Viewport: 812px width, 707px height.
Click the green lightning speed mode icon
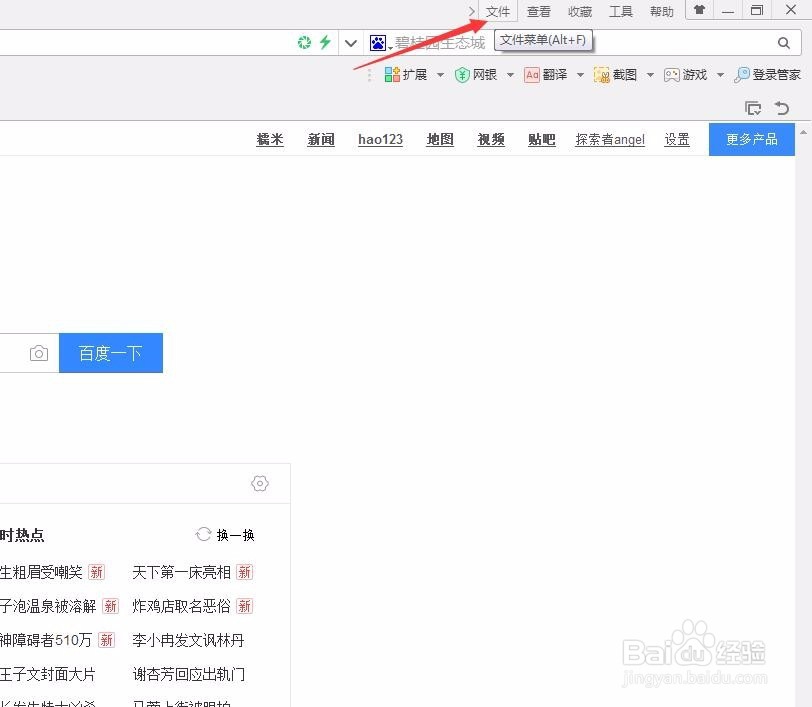[325, 42]
